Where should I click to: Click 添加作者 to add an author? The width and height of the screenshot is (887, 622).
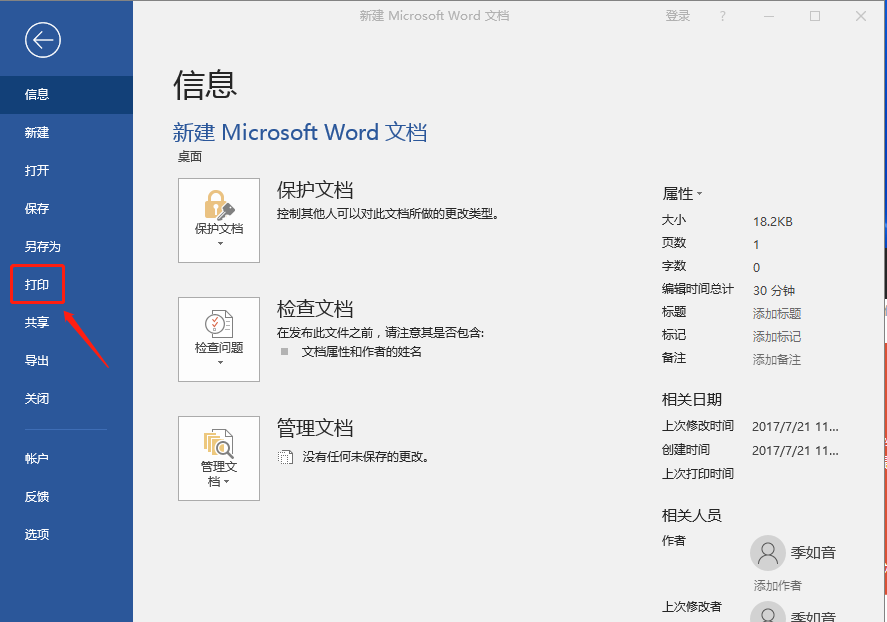(777, 585)
